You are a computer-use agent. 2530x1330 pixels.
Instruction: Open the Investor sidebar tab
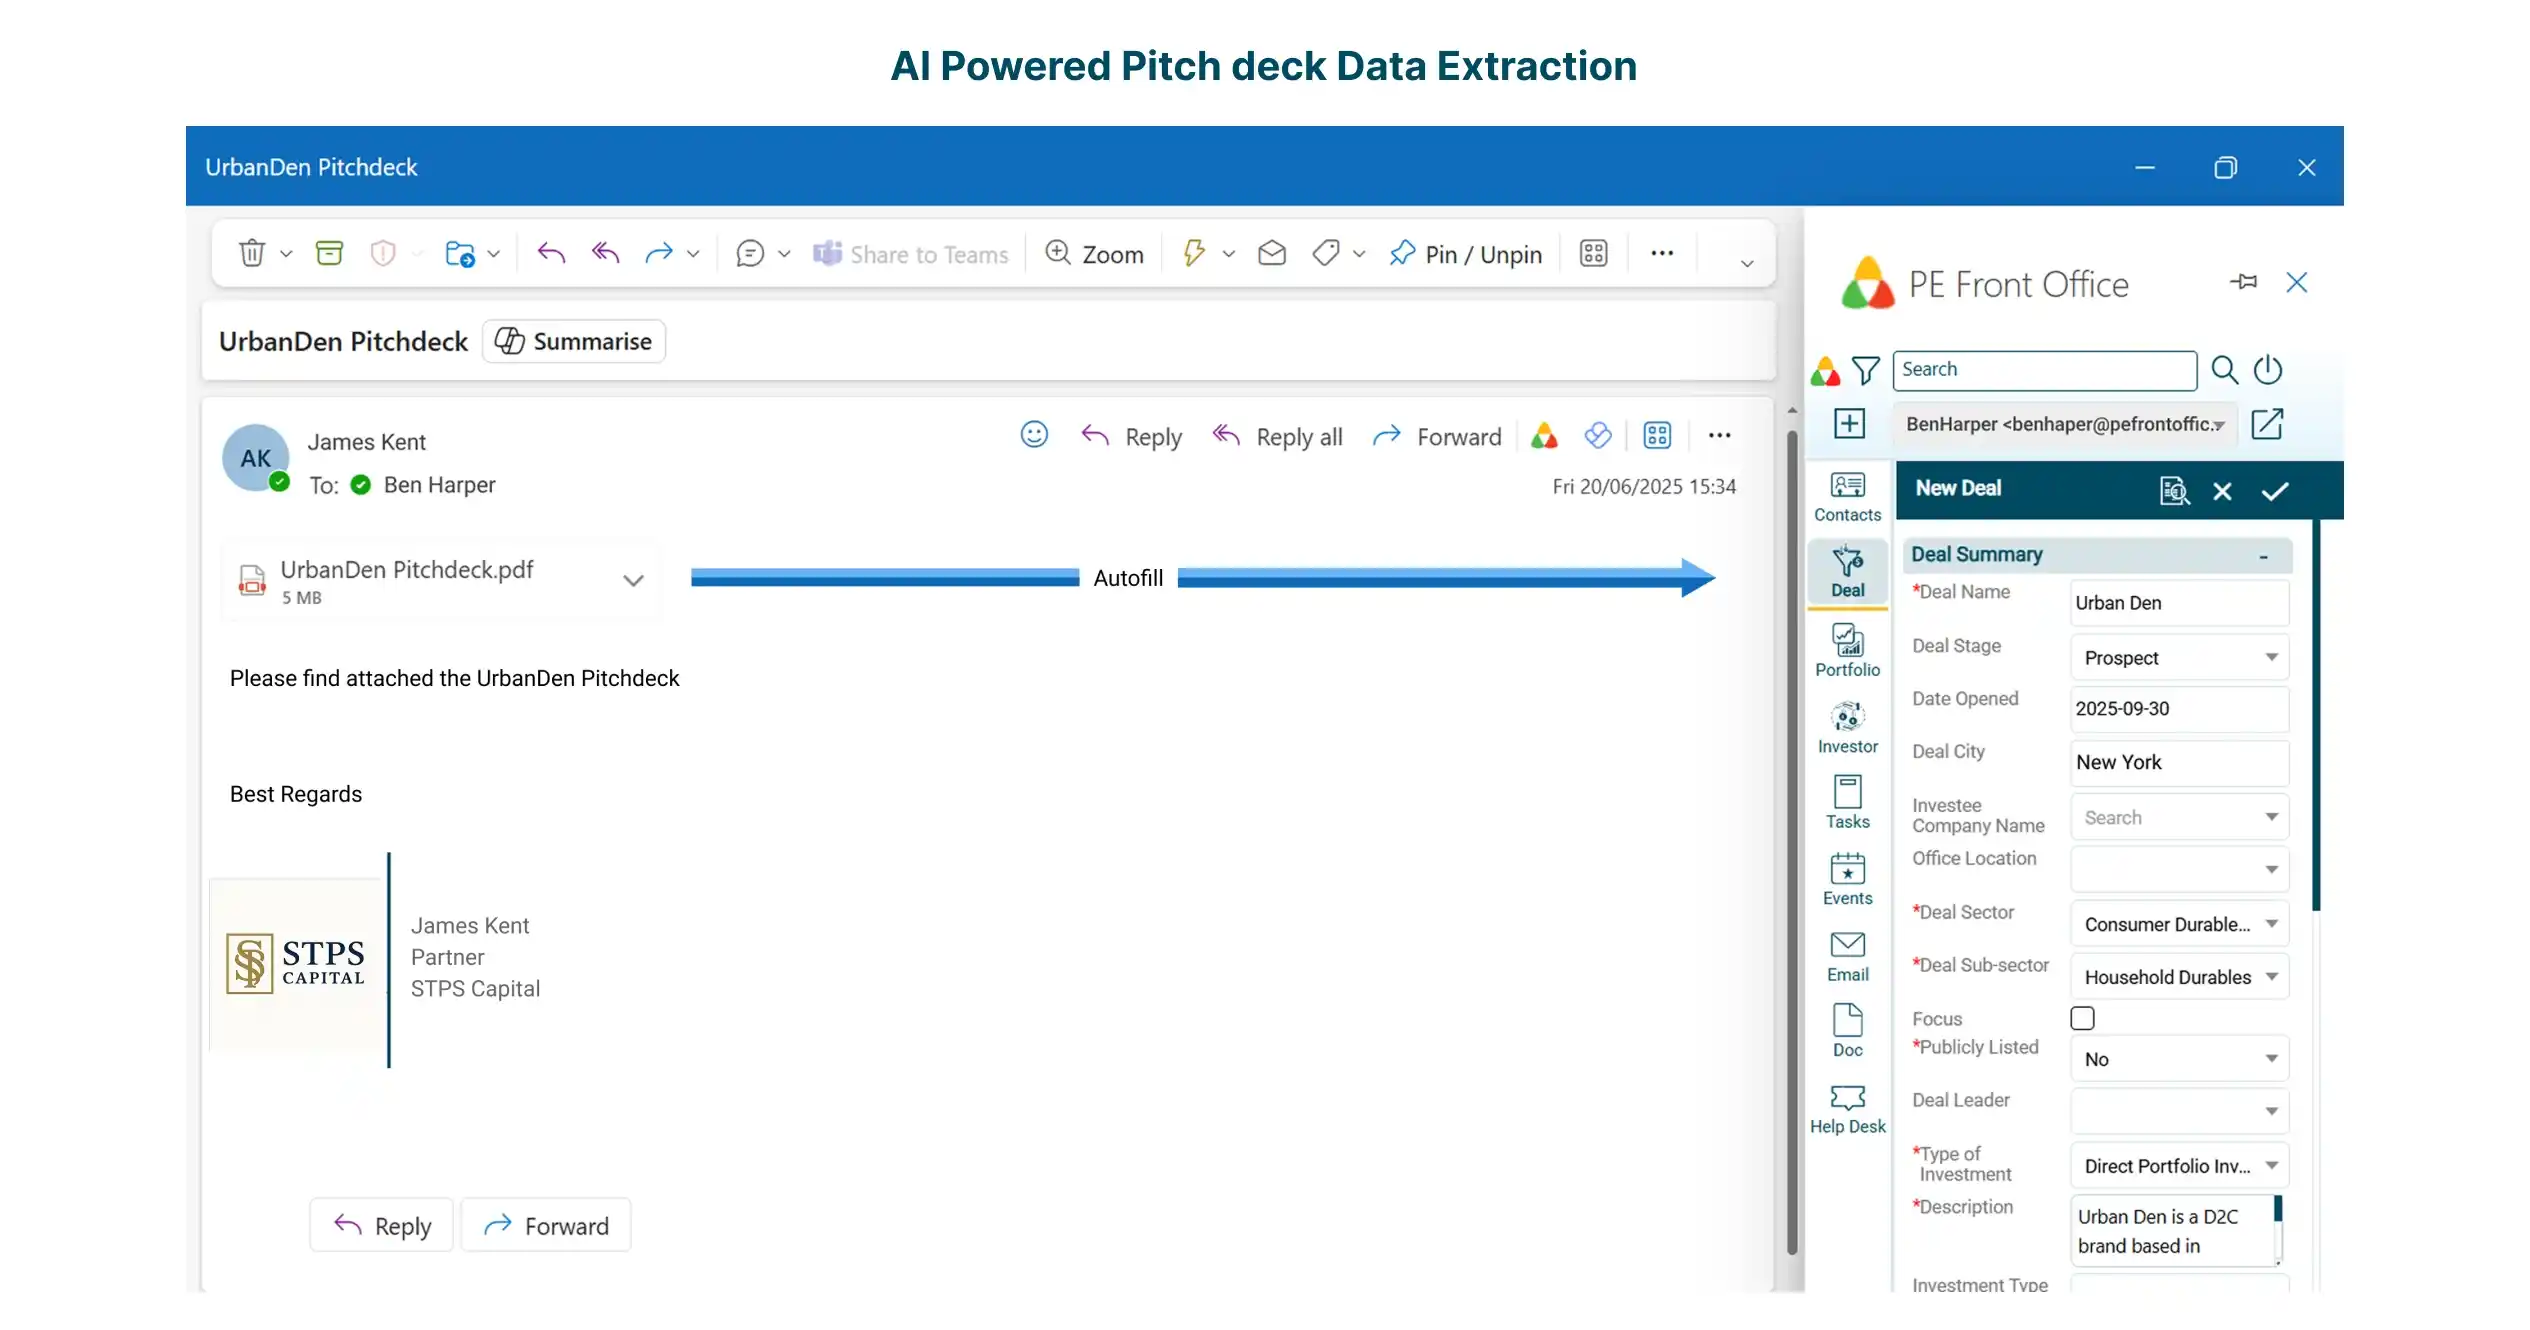point(1847,728)
